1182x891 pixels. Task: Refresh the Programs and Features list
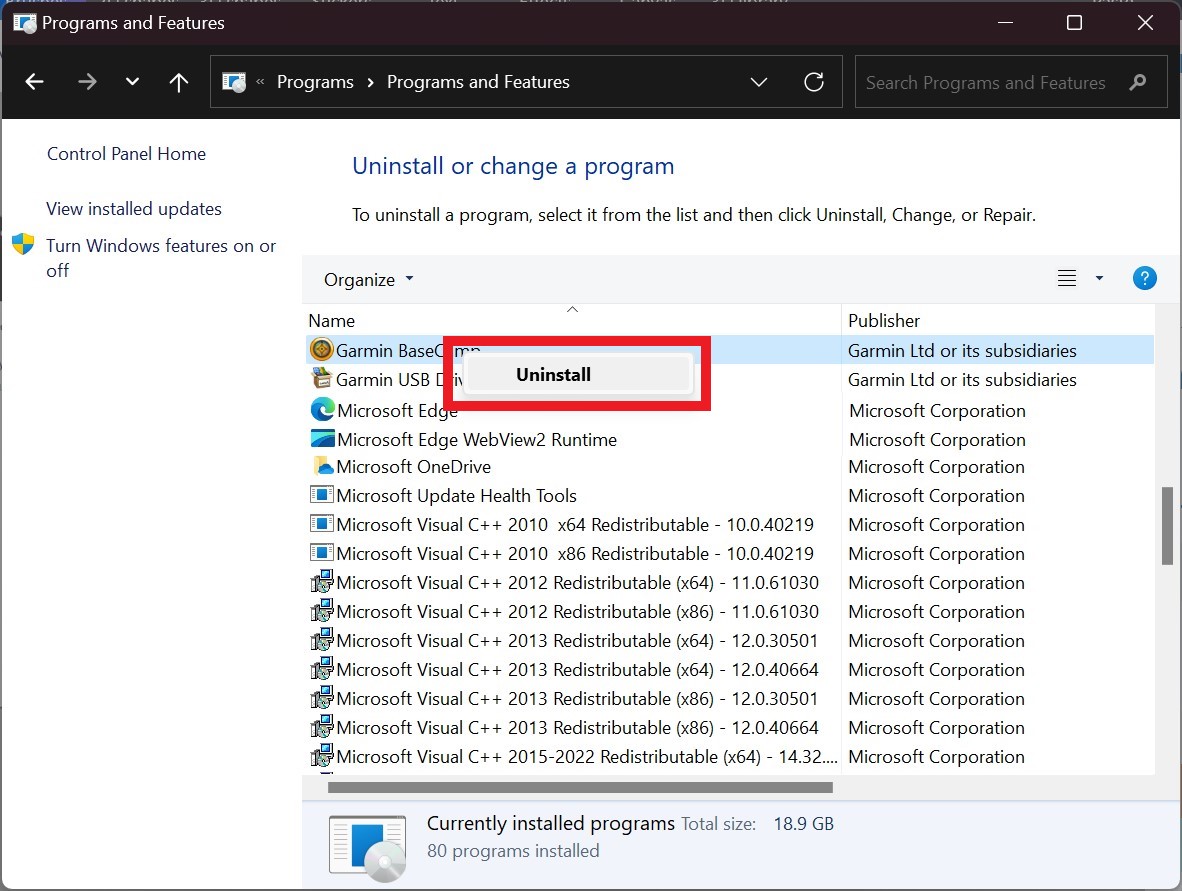pos(814,81)
